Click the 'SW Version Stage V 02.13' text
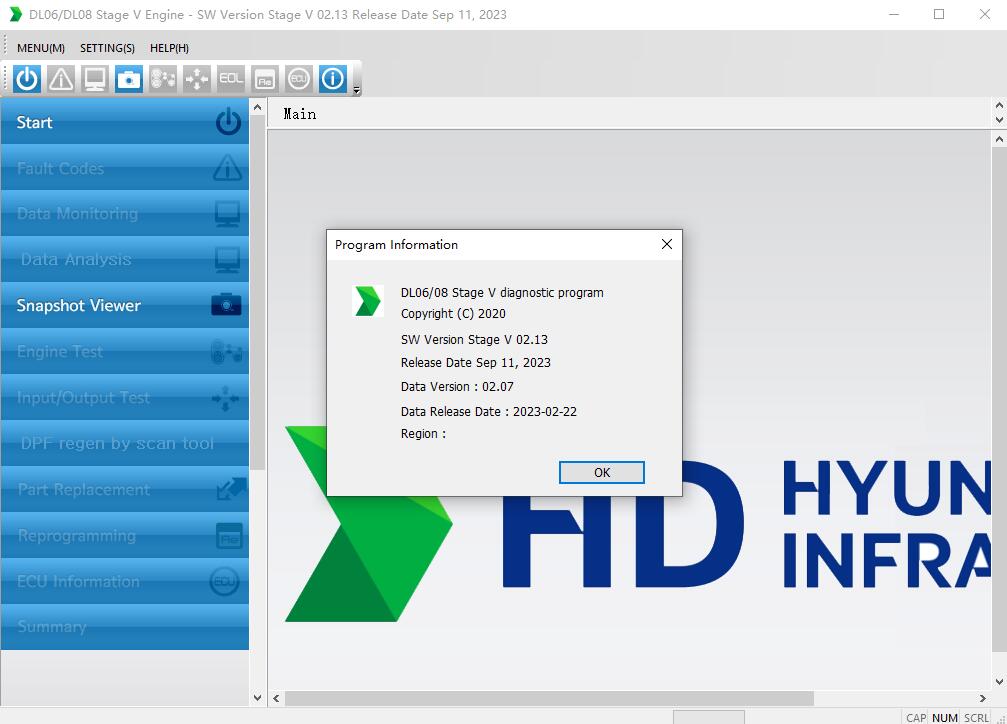 click(x=474, y=339)
